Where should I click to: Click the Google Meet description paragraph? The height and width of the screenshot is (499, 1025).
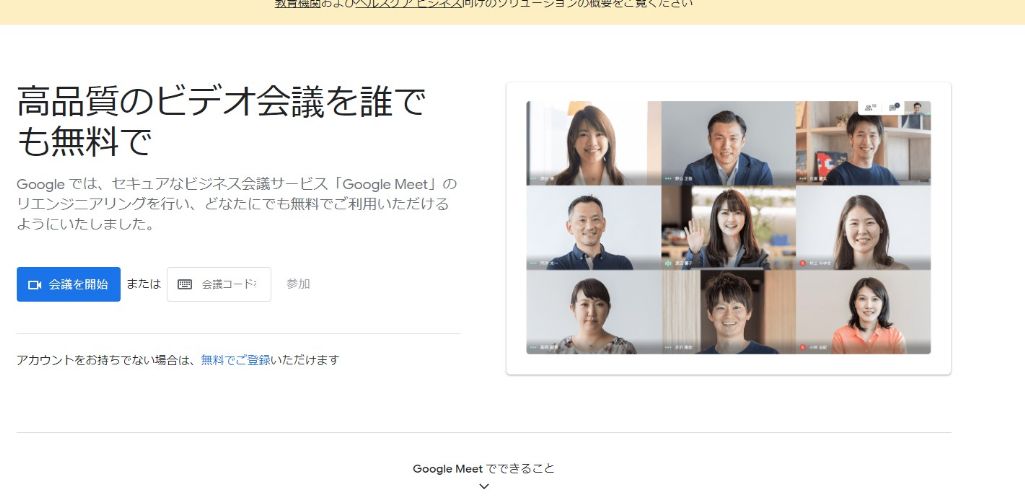click(237, 204)
